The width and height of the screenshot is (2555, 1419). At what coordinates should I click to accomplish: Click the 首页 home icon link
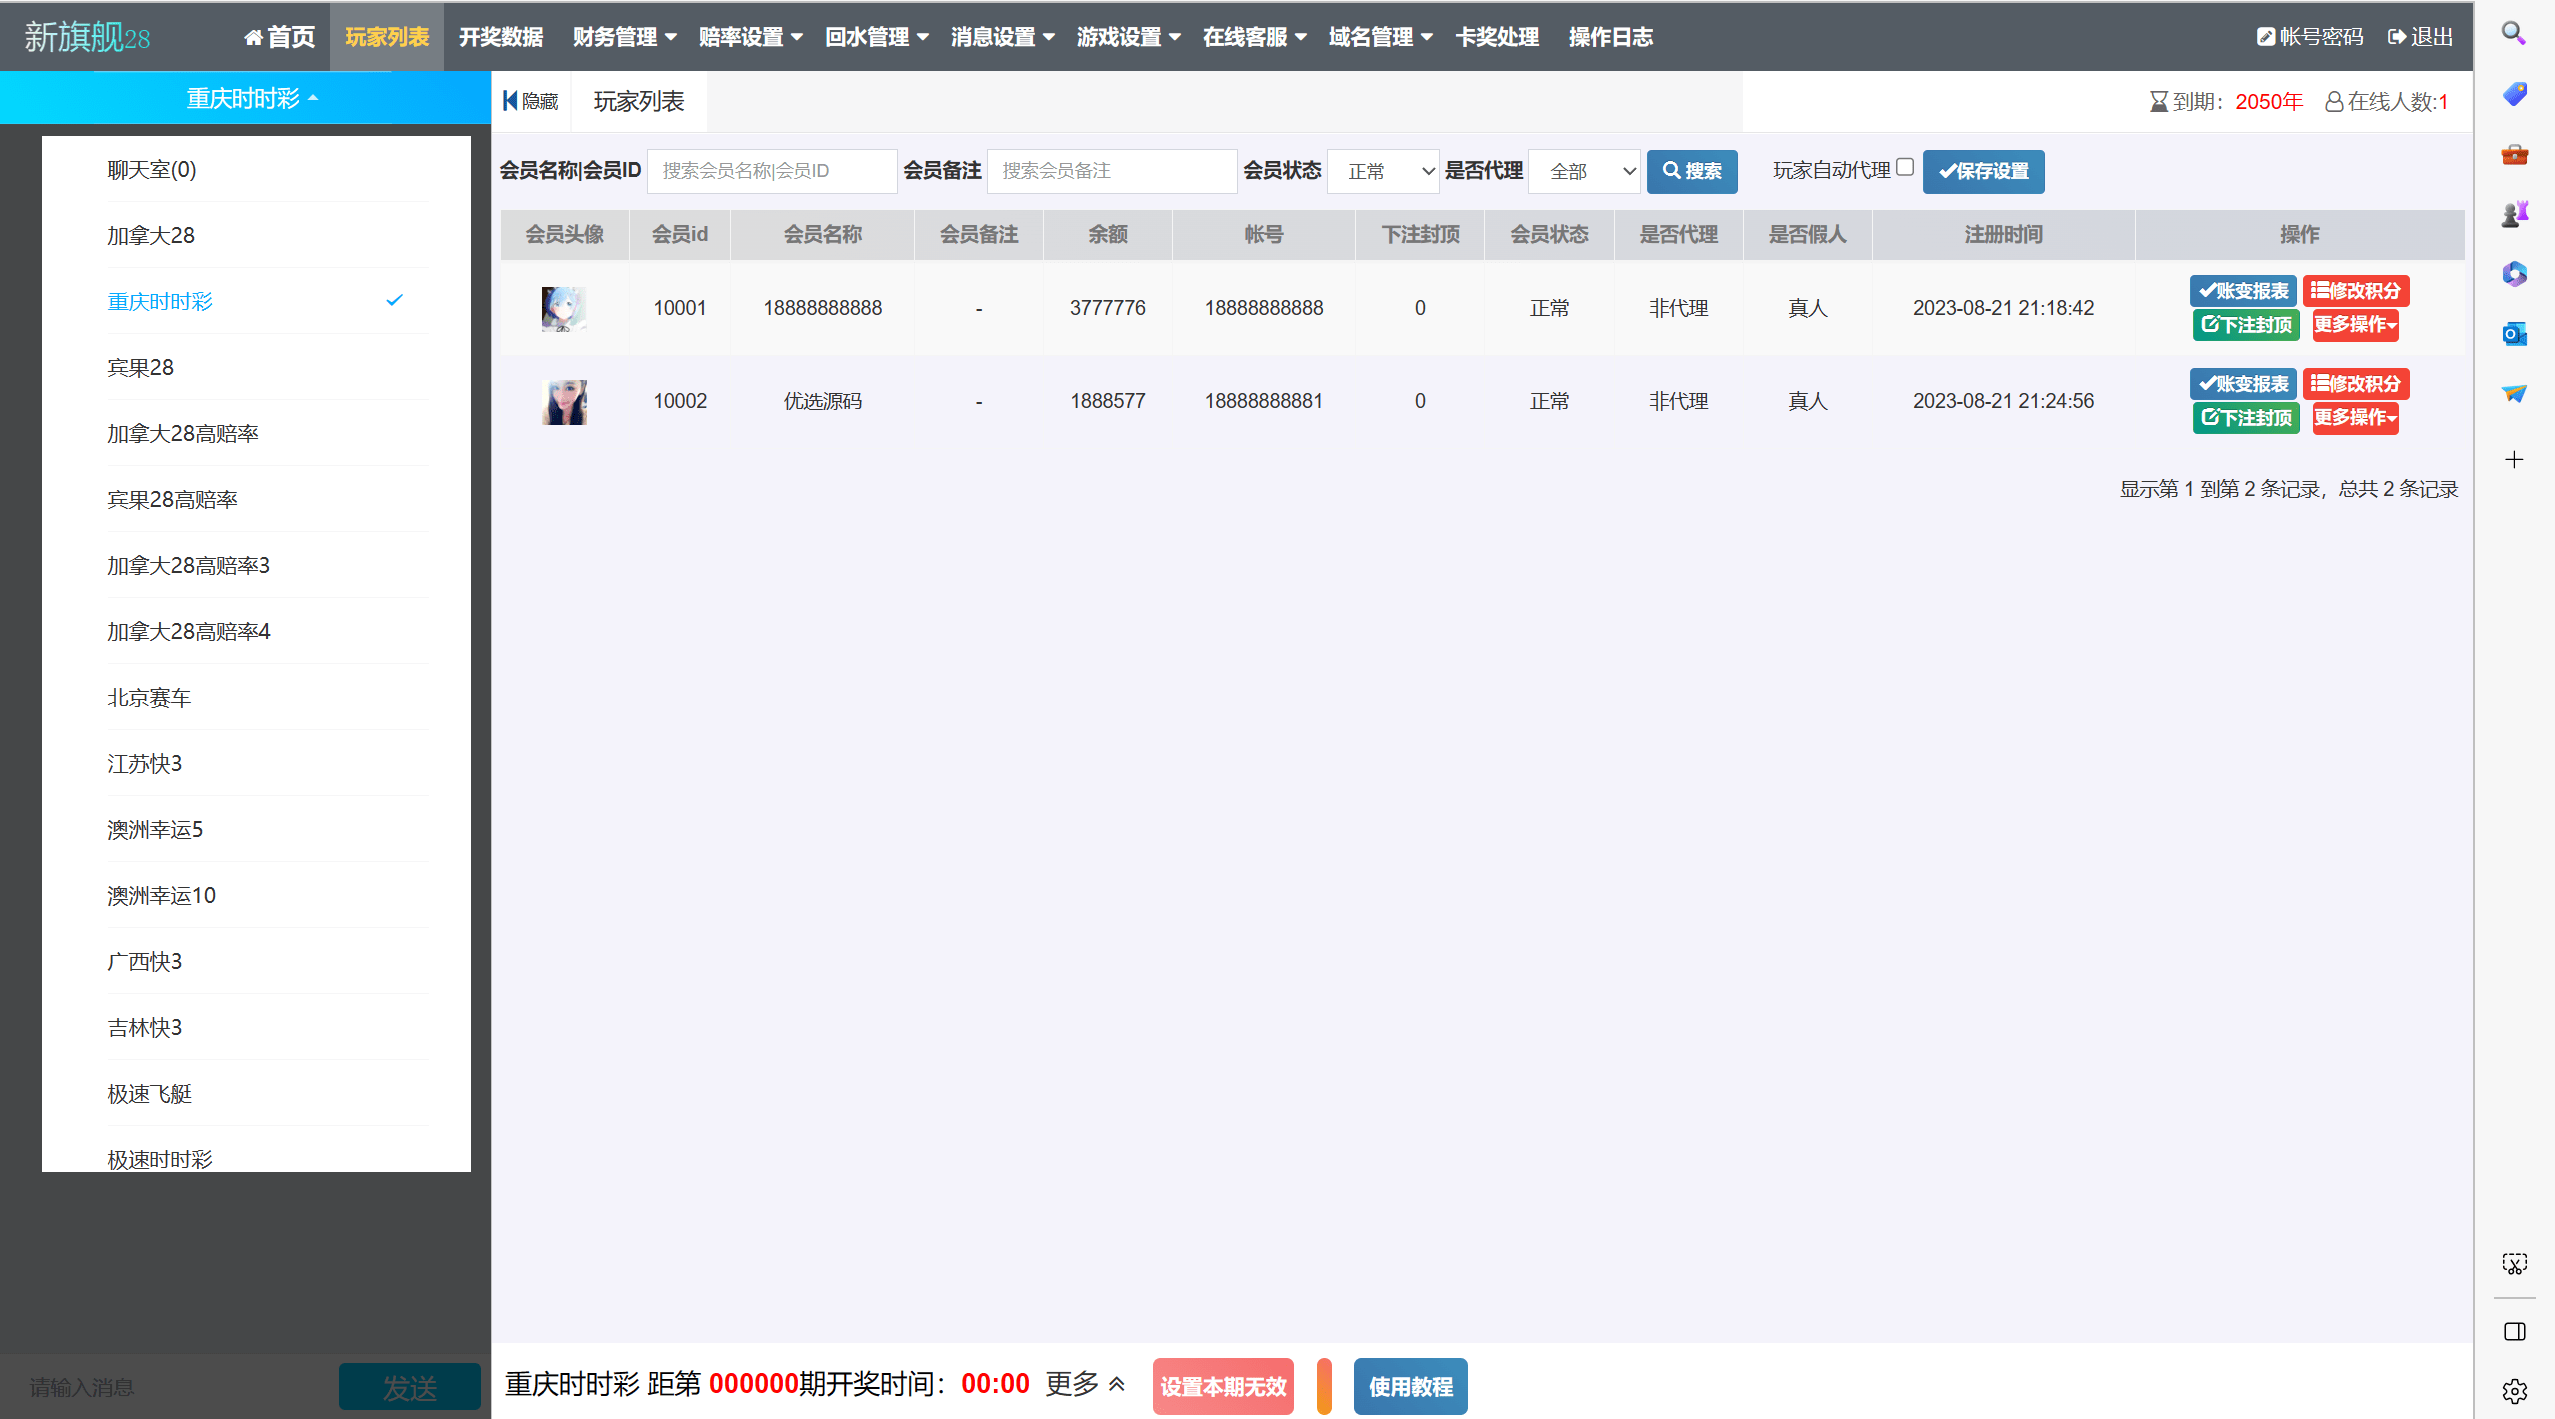coord(253,37)
